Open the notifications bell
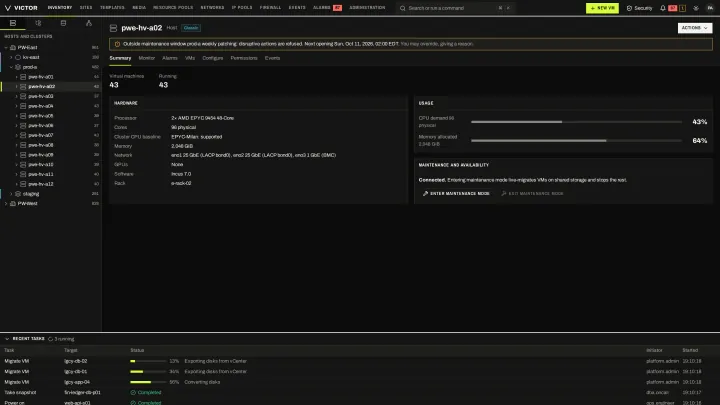This screenshot has width=720, height=405. [x=663, y=8]
